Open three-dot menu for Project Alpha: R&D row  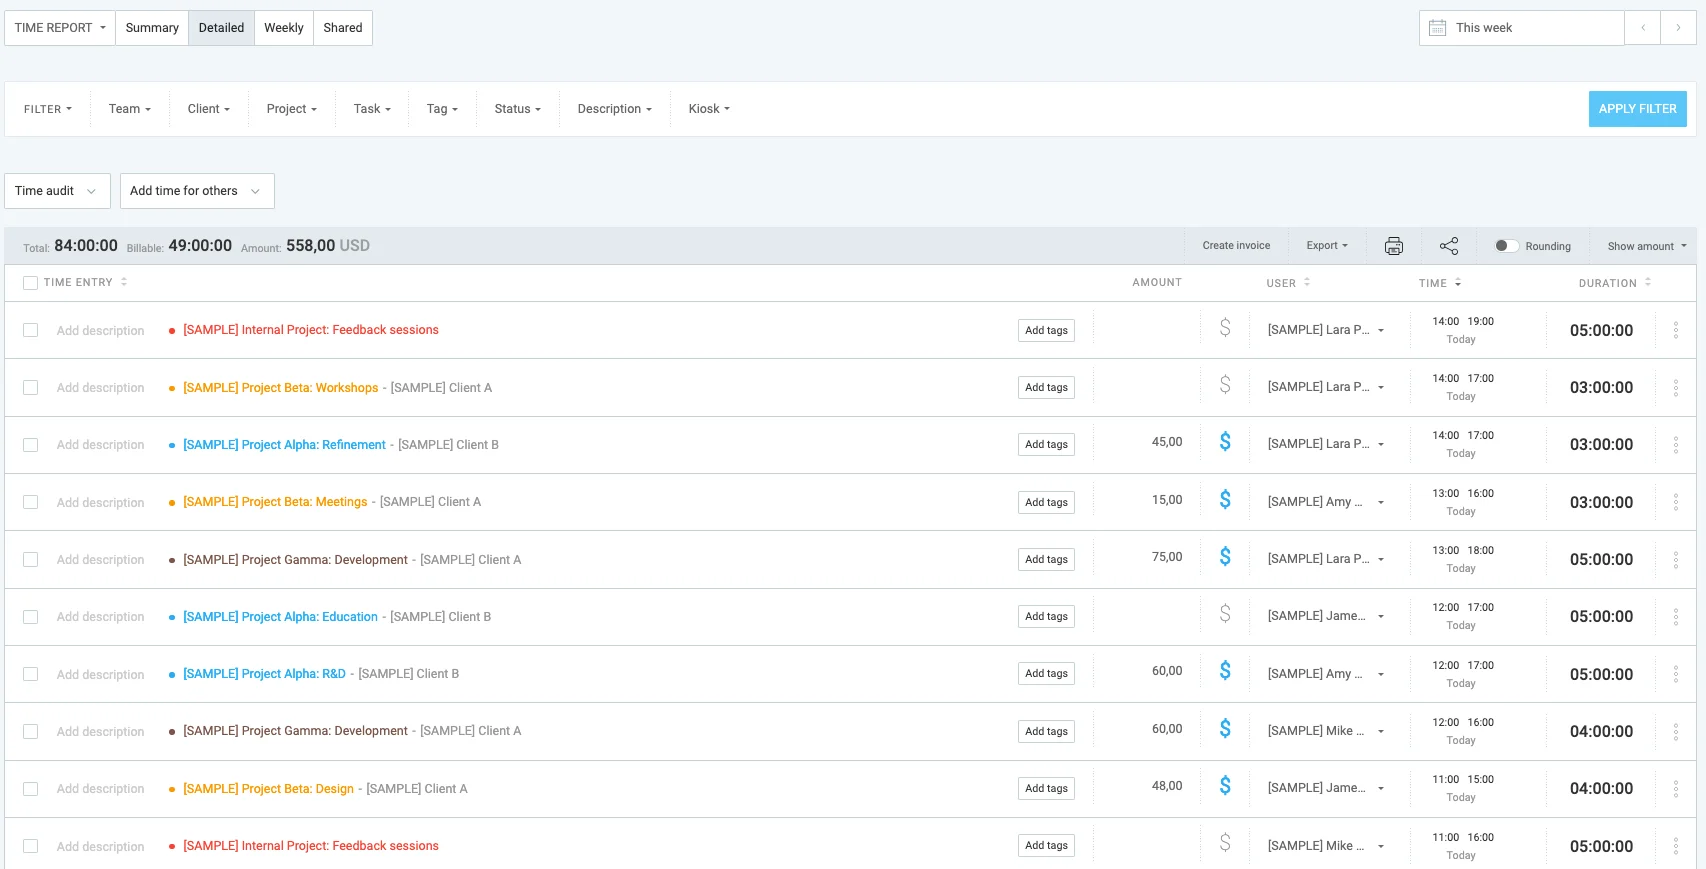pos(1676,674)
